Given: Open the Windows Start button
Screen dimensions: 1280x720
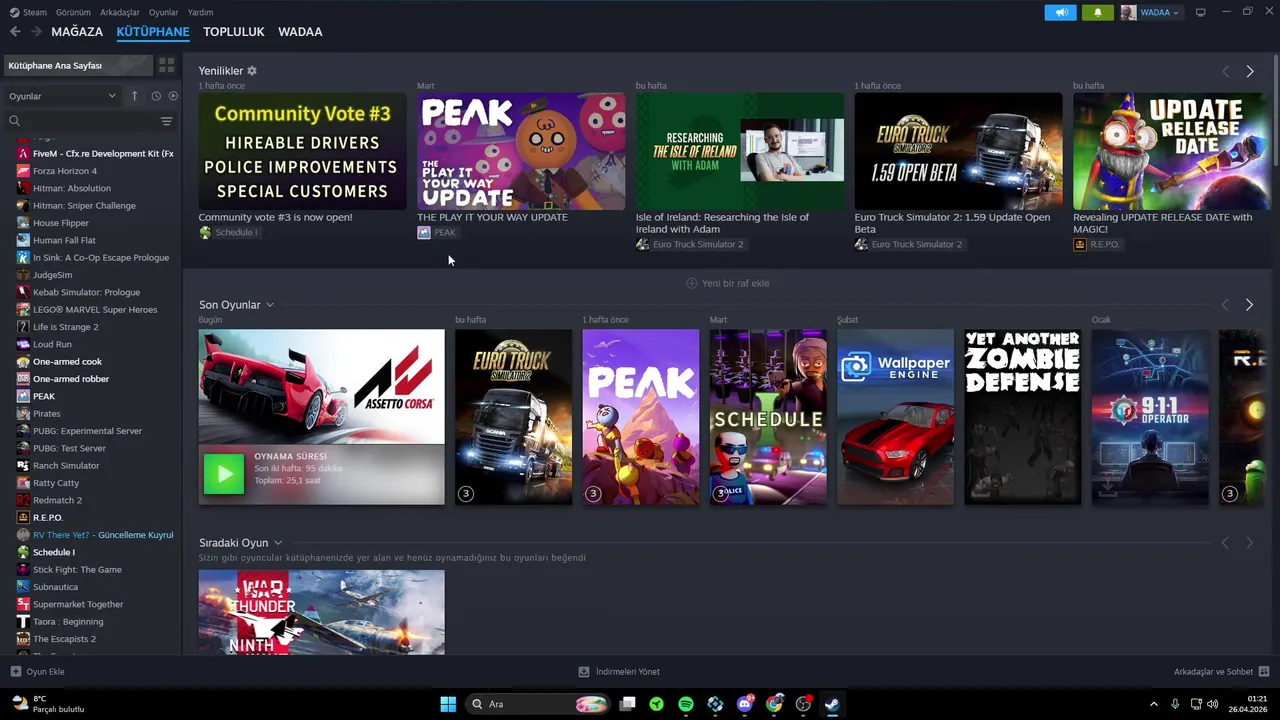Looking at the screenshot, I should tap(448, 704).
